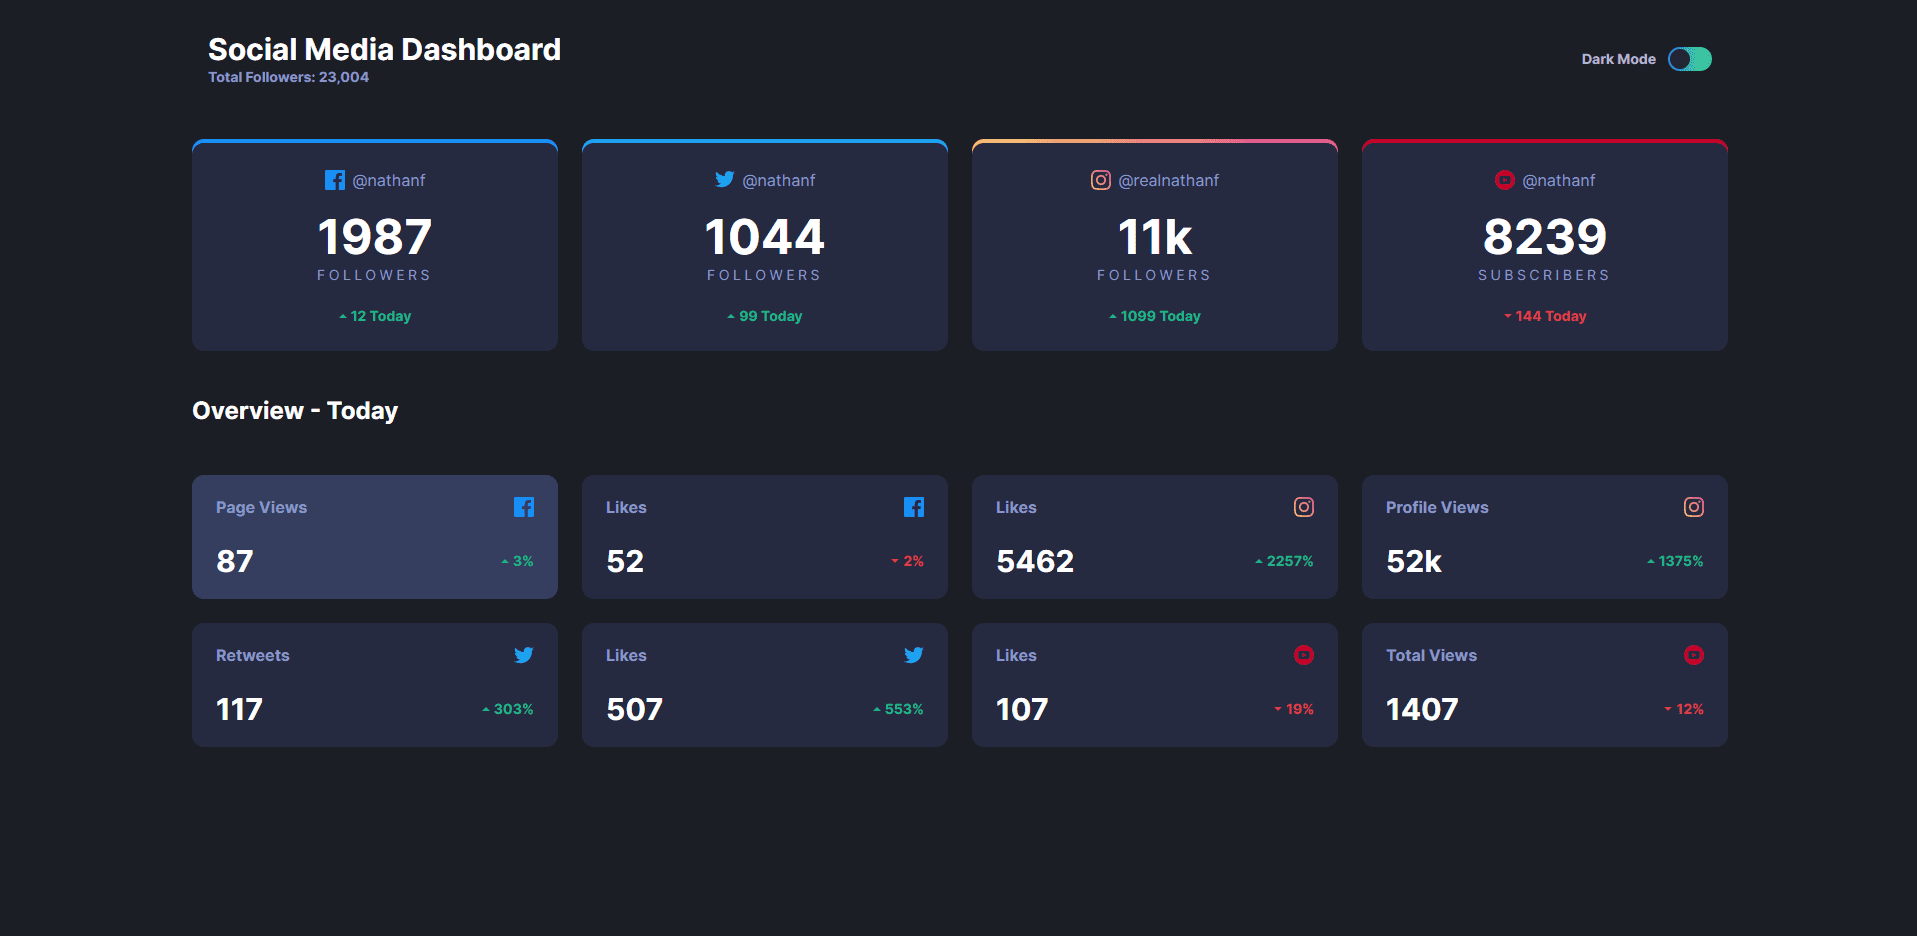Click the Instagram icon beside @realnathanf
The image size is (1917, 936).
click(x=1100, y=180)
